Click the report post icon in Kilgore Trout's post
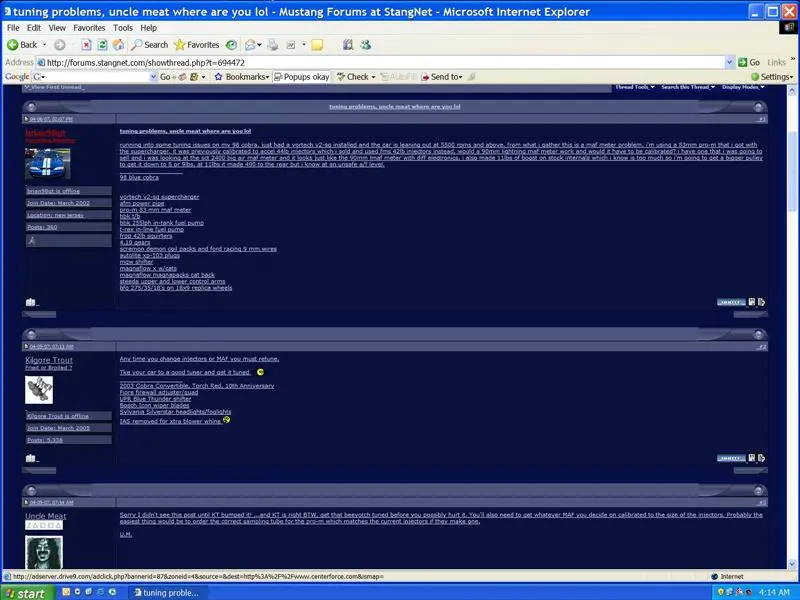 (31, 458)
